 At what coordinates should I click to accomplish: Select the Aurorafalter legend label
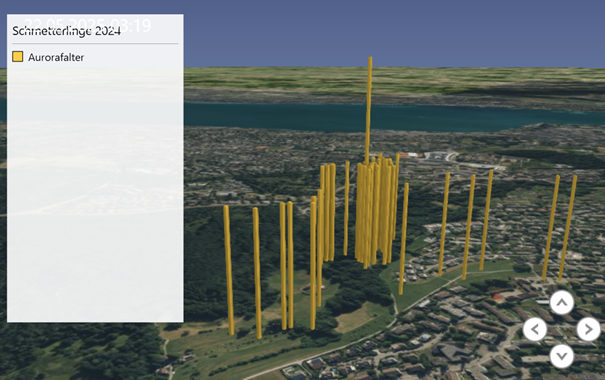(x=56, y=57)
